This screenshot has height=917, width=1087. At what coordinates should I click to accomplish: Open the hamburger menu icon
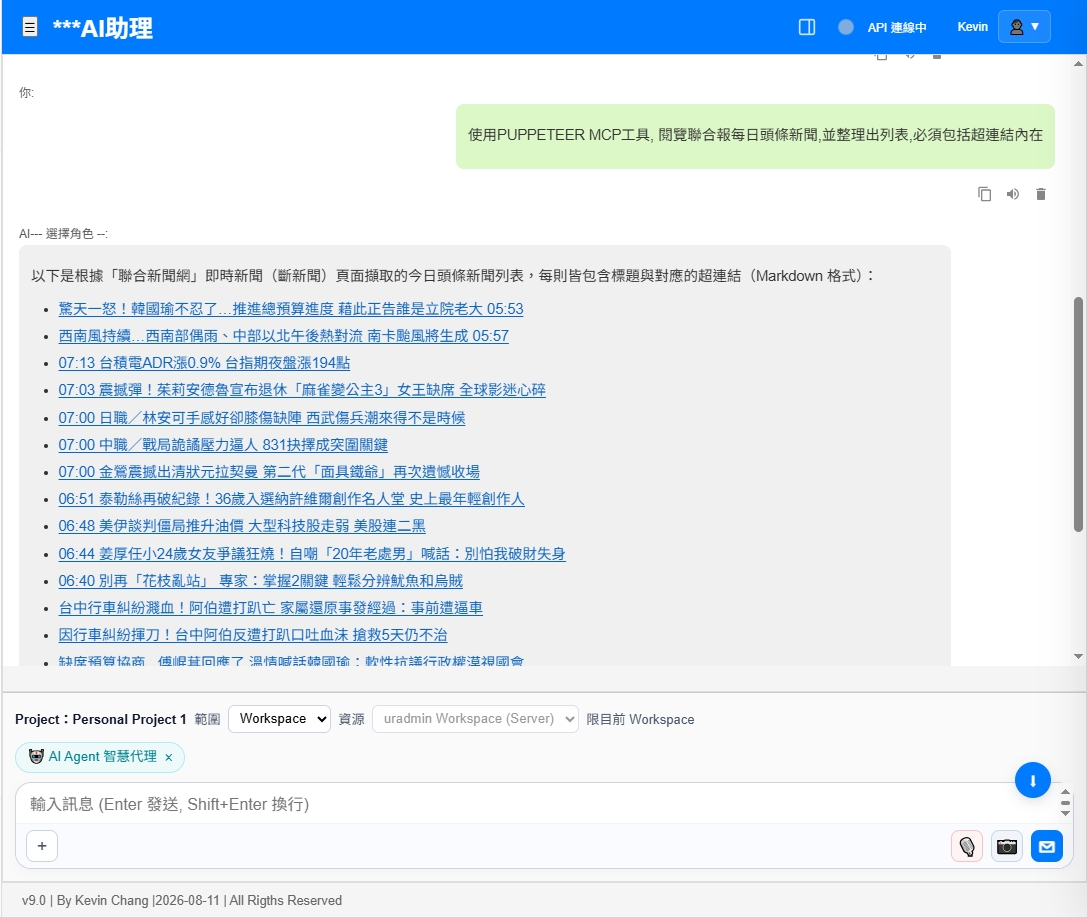click(30, 27)
